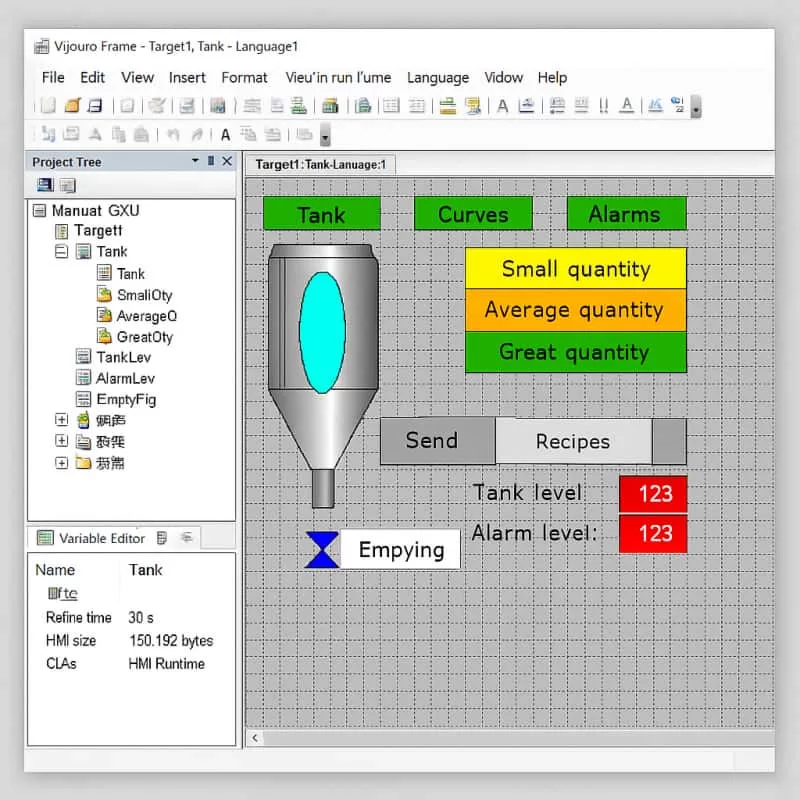Click the red 123 field next to Tank level
Screen dimensions: 800x800
(x=653, y=494)
